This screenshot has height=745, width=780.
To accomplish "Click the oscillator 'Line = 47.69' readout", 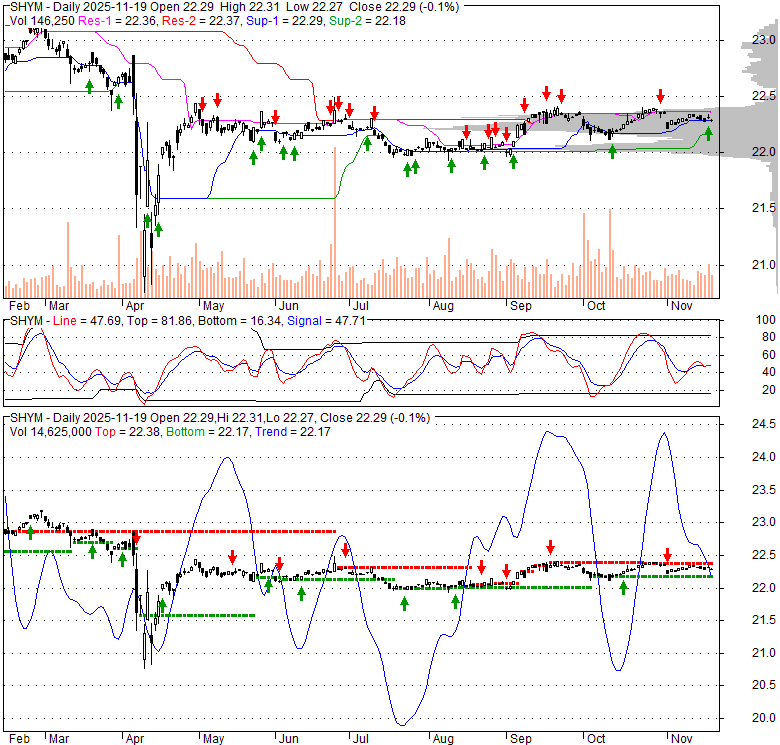I will (x=87, y=321).
